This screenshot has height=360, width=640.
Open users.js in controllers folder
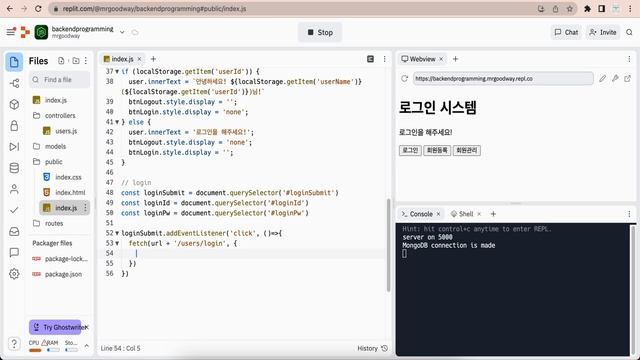point(66,131)
